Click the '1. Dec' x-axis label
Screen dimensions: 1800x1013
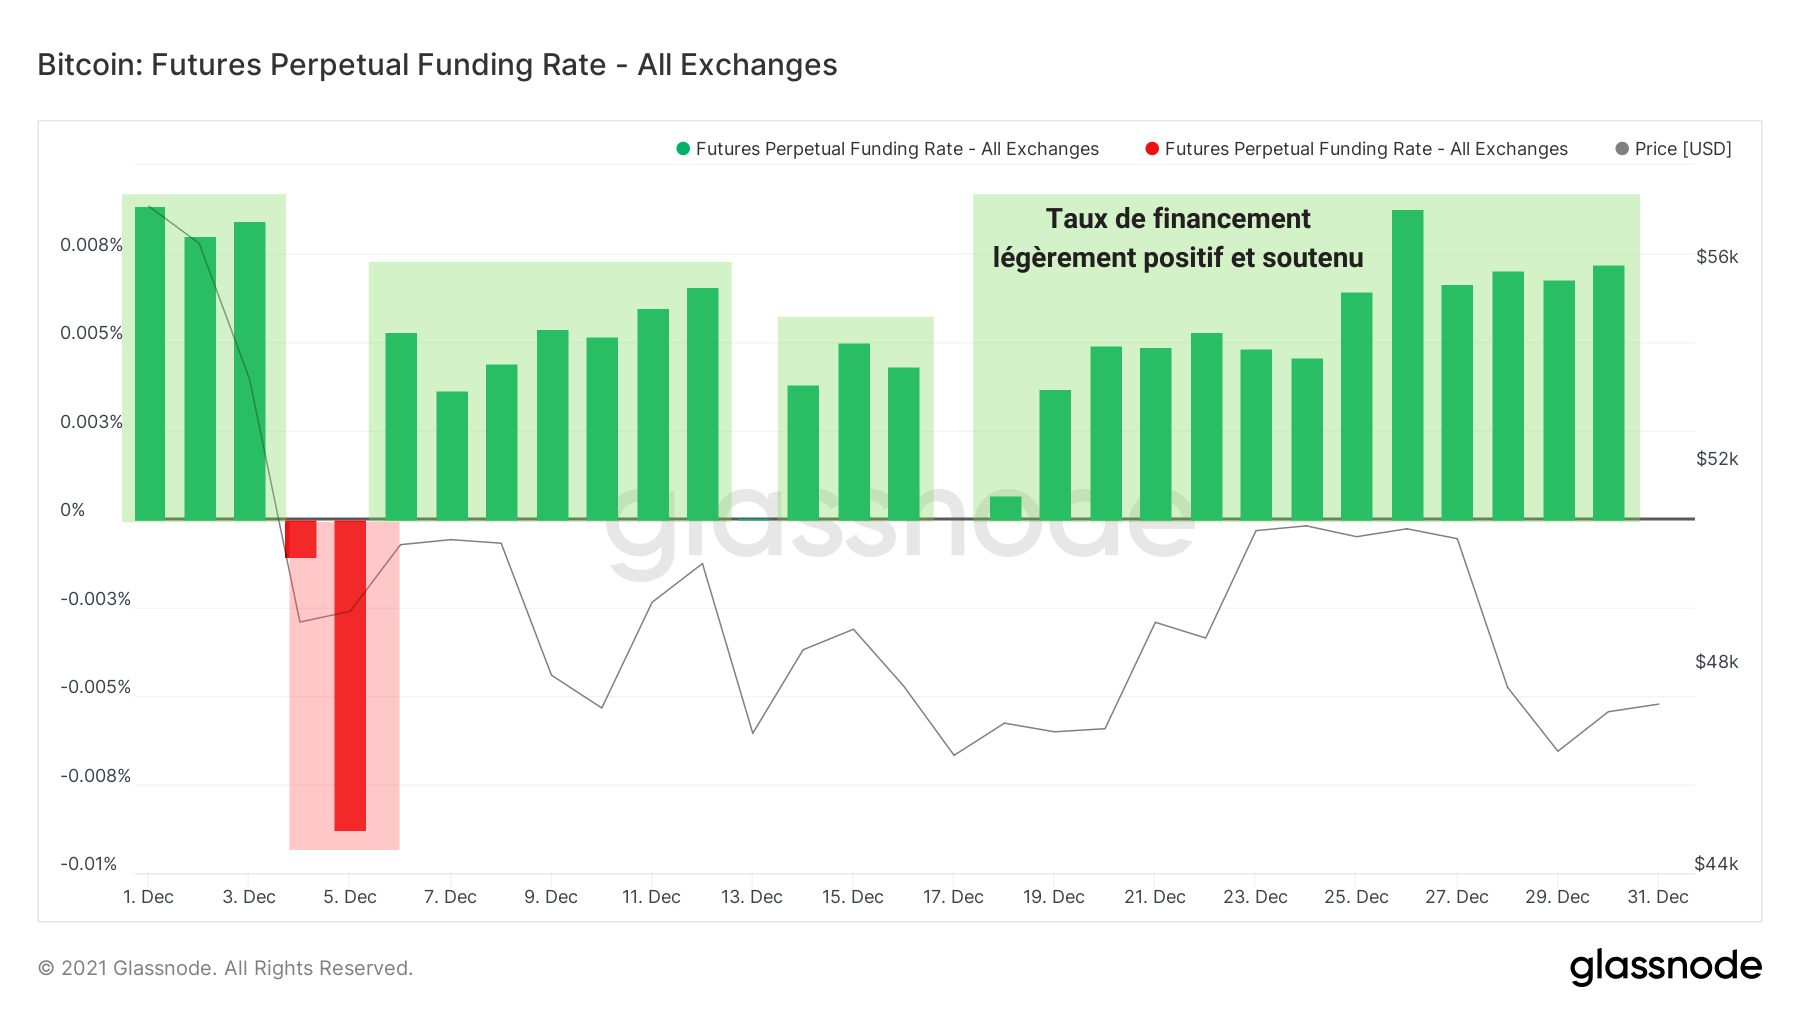(148, 897)
